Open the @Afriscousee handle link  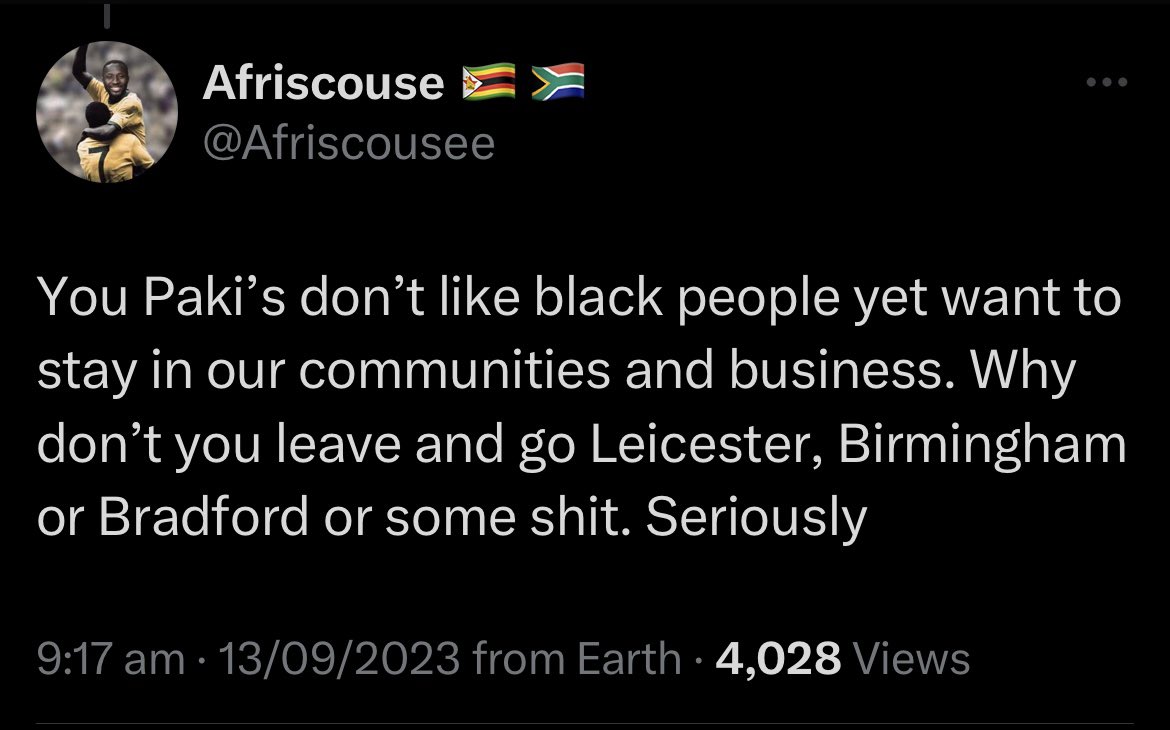pyautogui.click(x=348, y=144)
